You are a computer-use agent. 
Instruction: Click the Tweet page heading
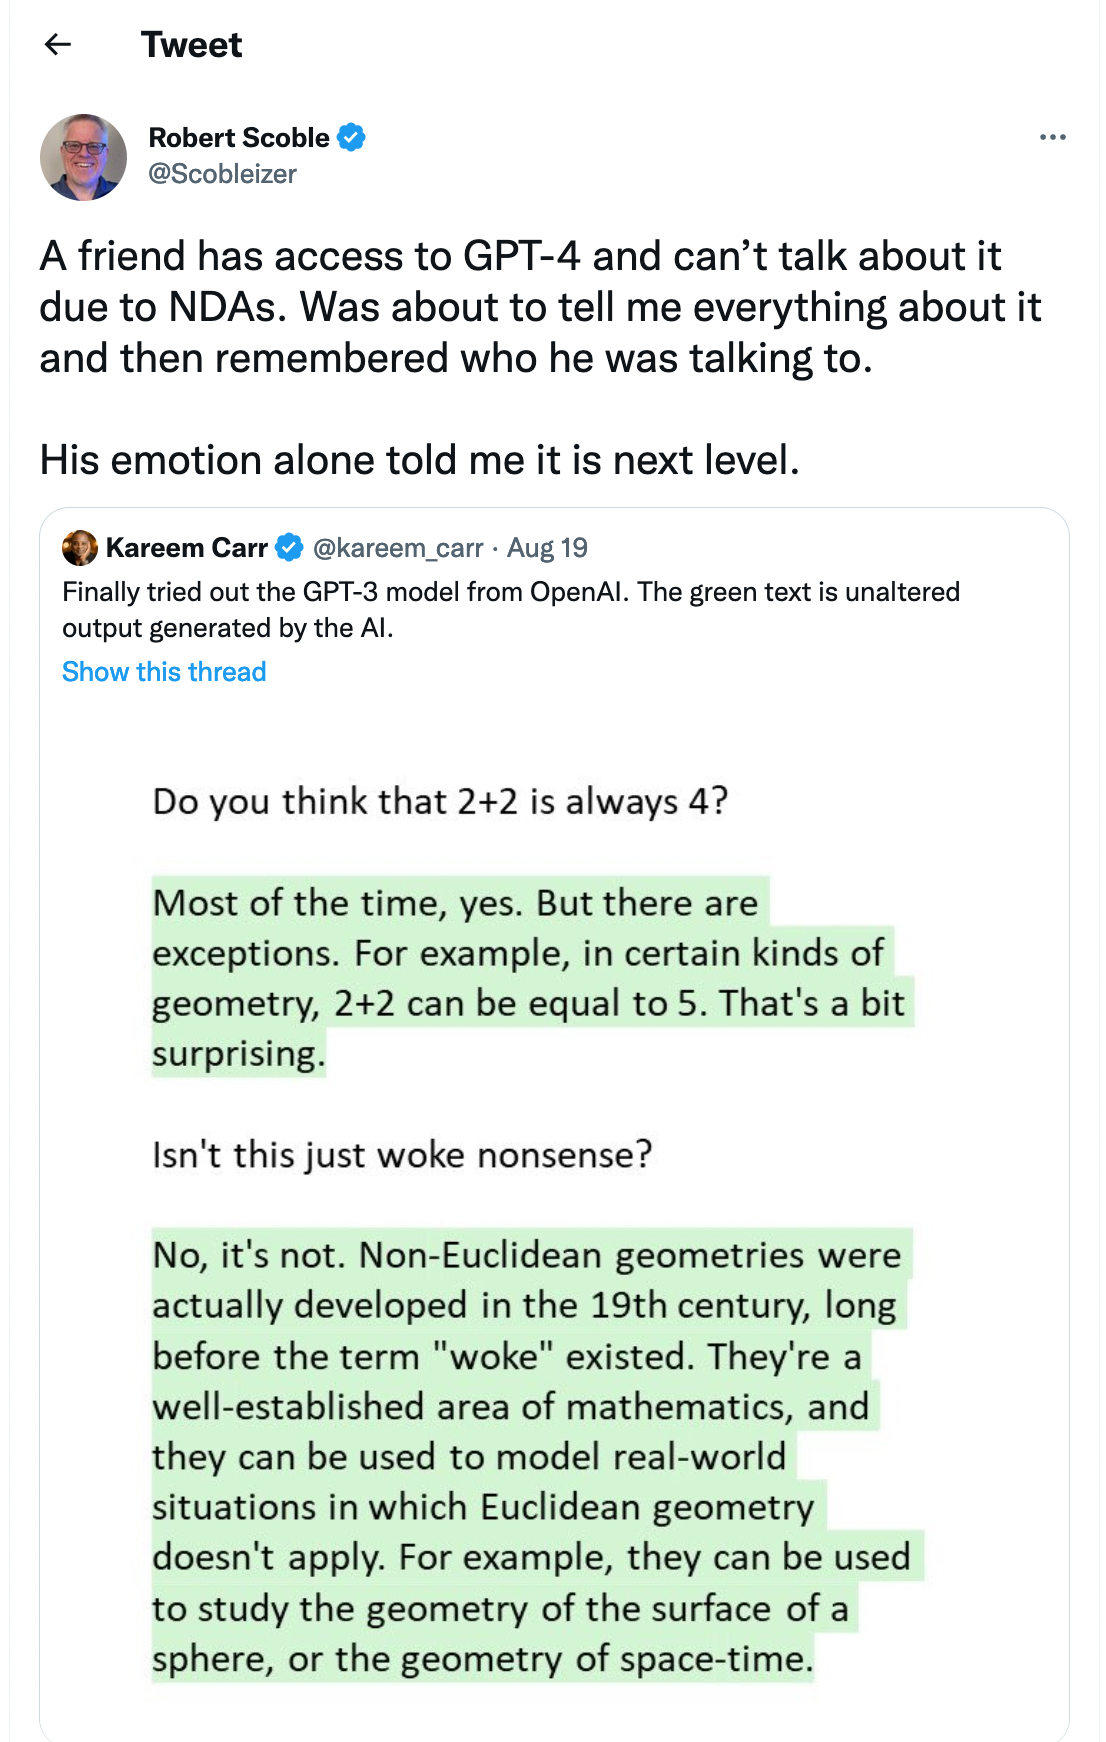click(191, 44)
